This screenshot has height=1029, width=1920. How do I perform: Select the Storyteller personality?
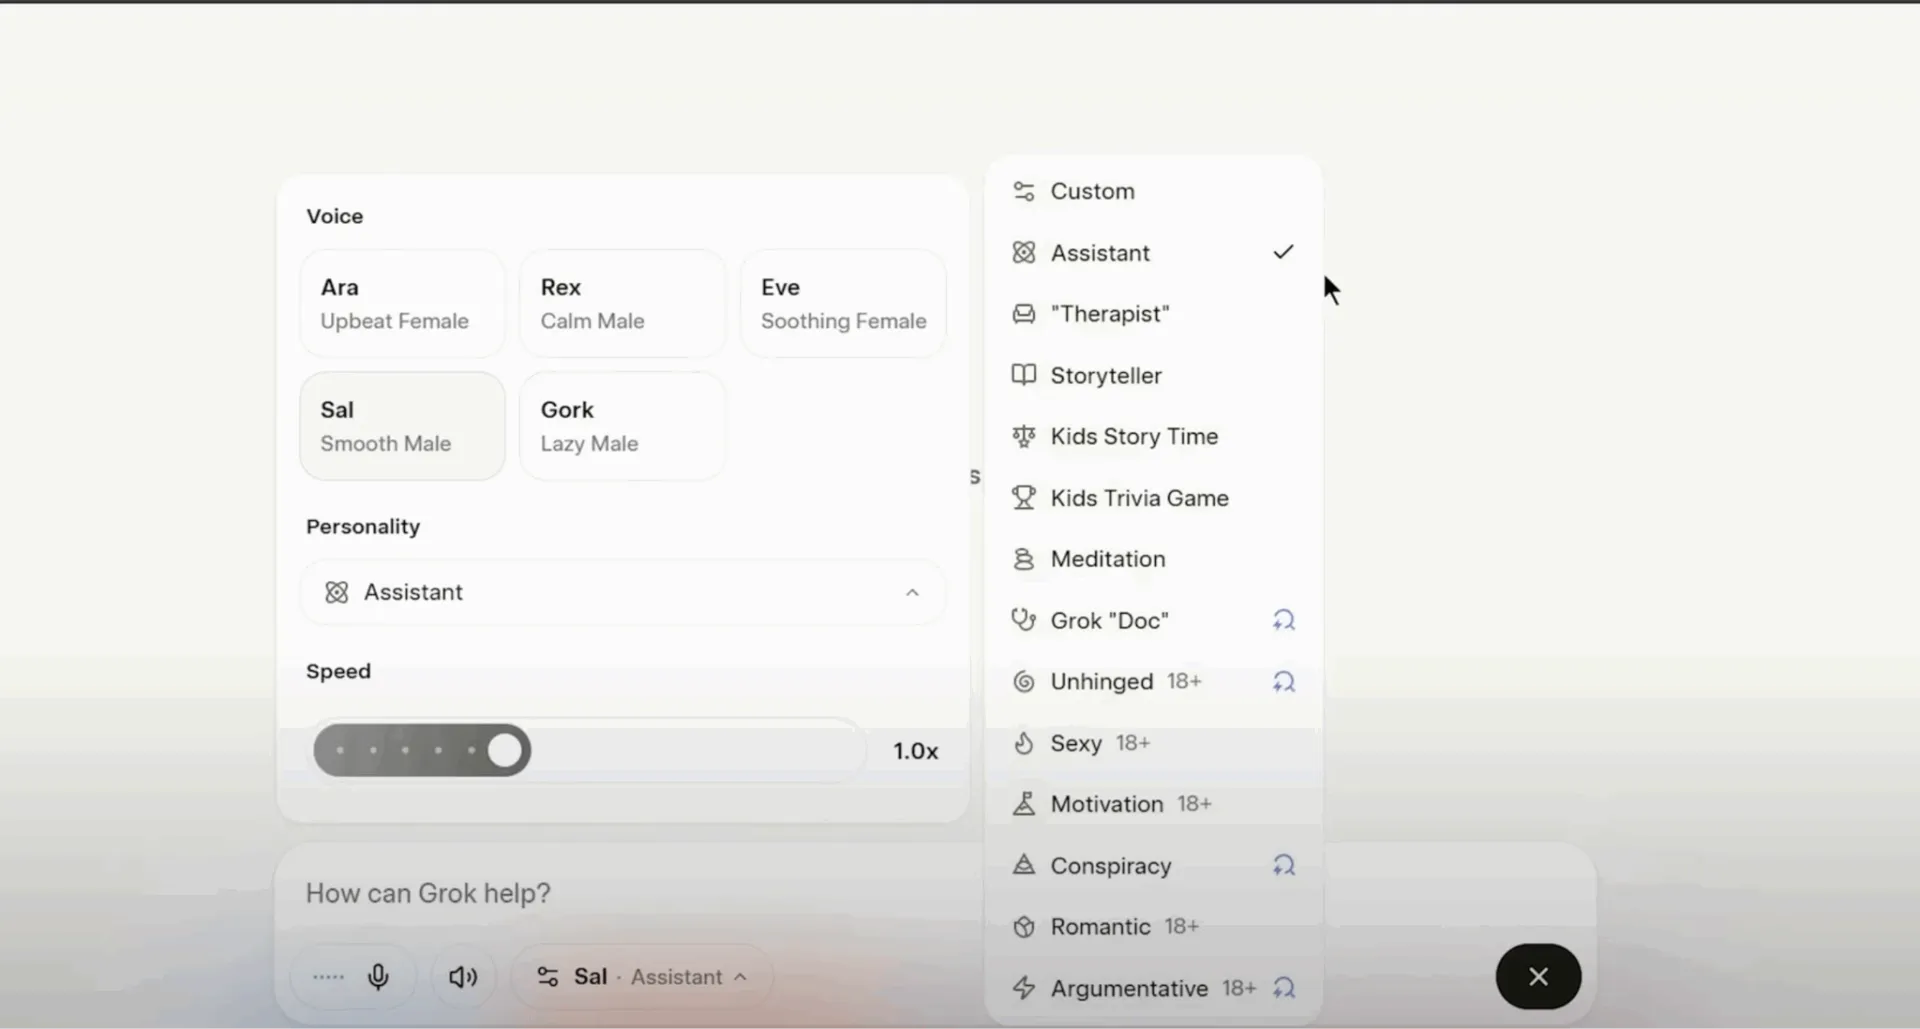click(x=1153, y=375)
